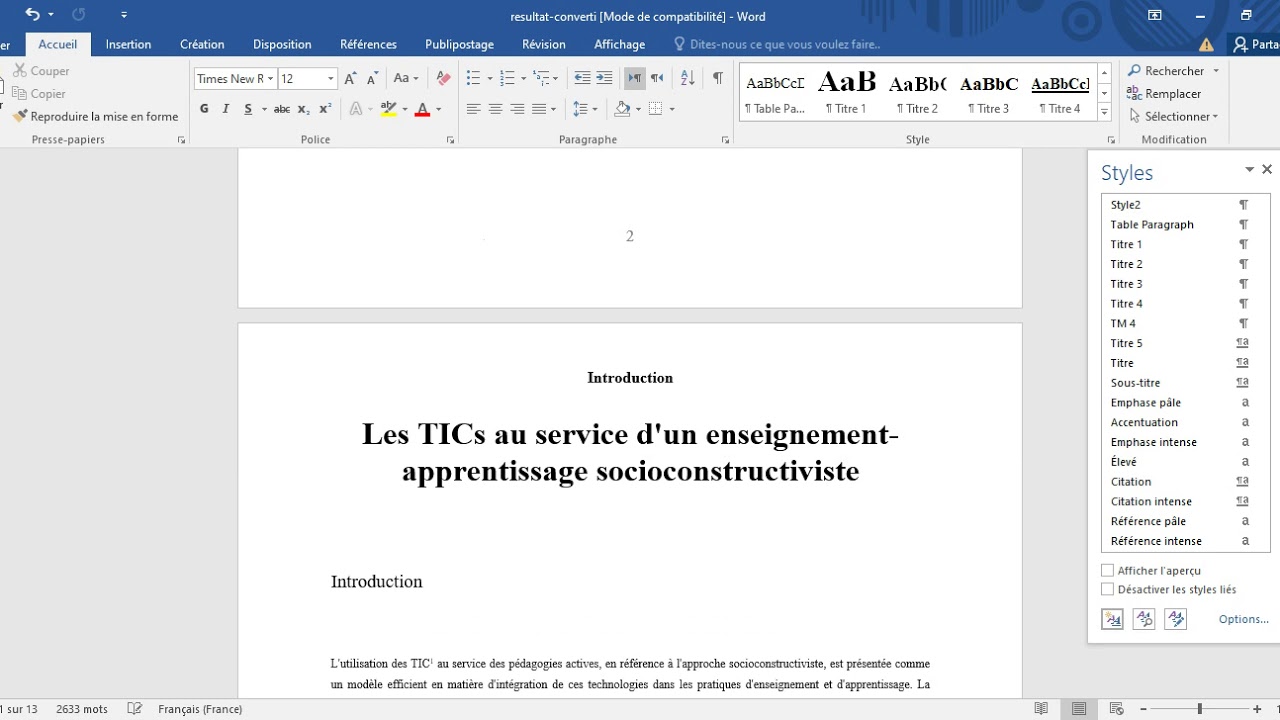
Task: Increase paragraph indent
Action: click(x=604, y=78)
